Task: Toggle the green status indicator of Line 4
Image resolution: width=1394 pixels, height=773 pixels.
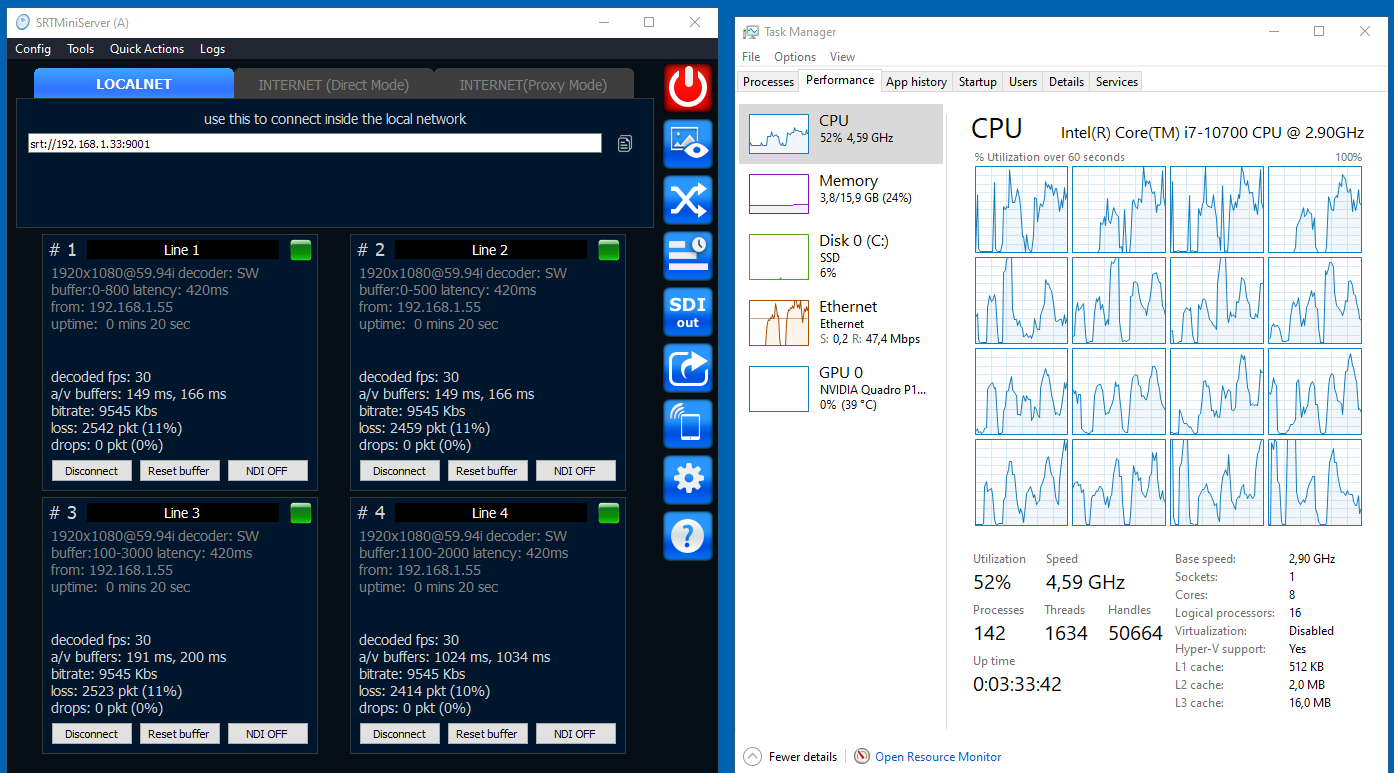Action: [609, 513]
